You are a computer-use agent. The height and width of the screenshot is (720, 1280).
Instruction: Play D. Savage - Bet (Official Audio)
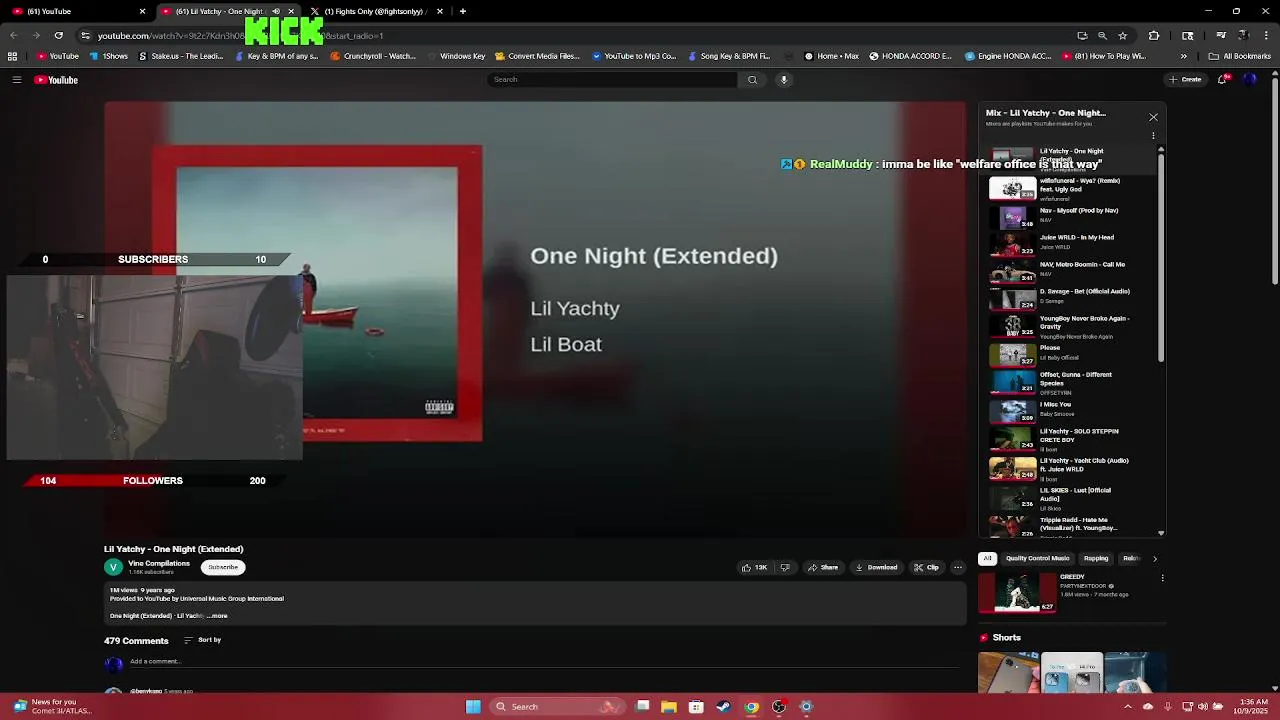point(1071,296)
